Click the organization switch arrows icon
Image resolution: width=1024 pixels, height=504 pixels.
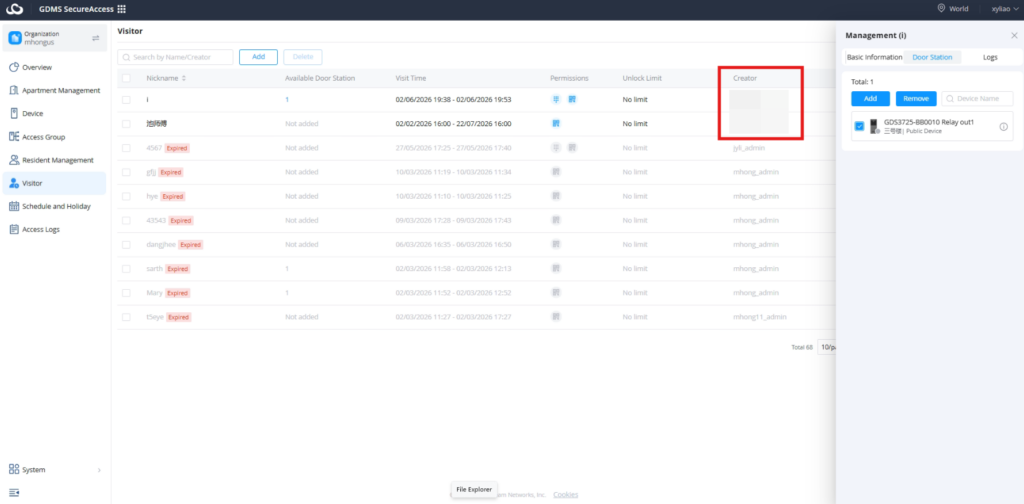(96, 38)
